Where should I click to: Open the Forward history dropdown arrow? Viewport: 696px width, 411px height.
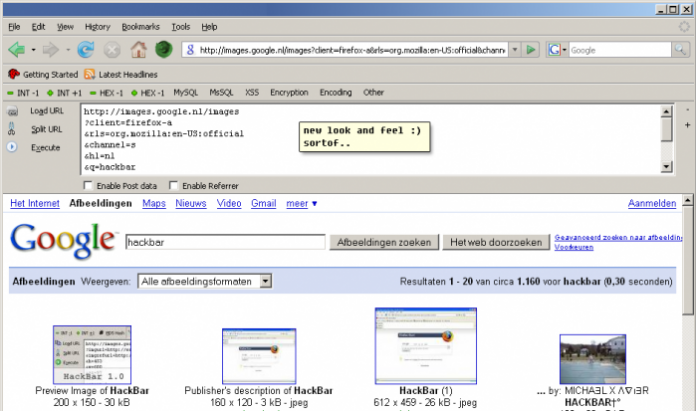tap(68, 50)
